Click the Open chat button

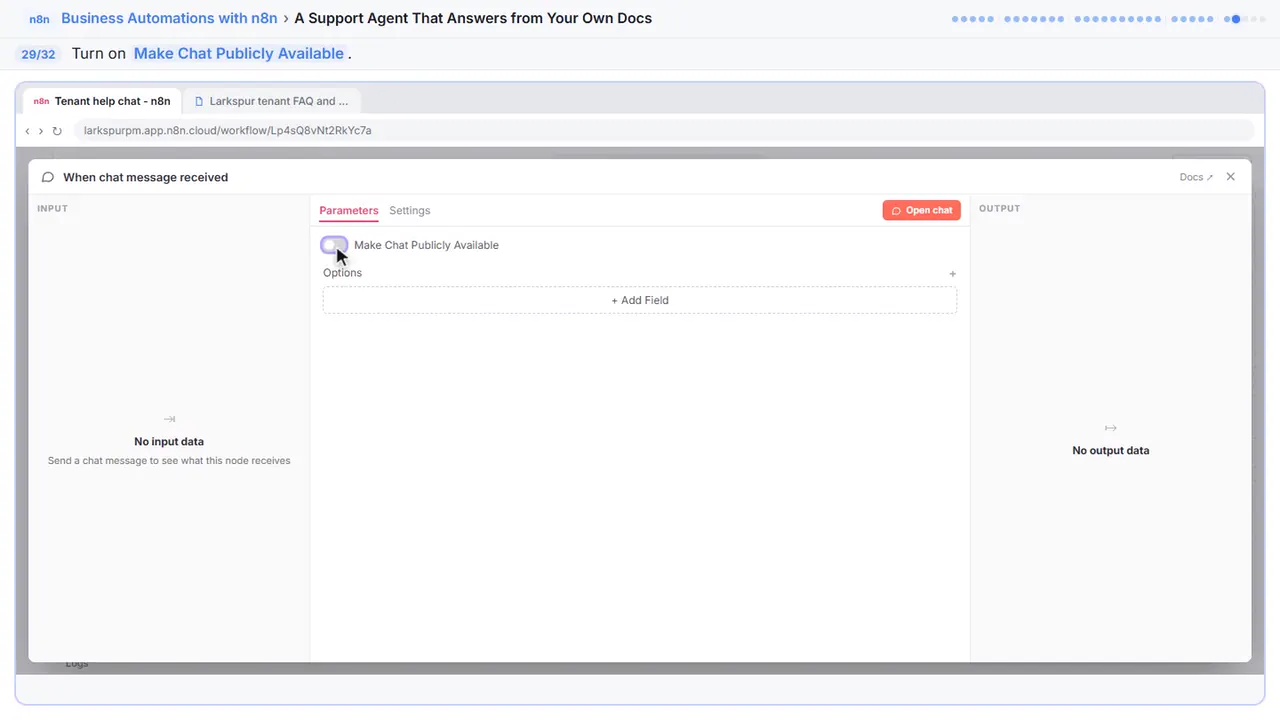(921, 210)
